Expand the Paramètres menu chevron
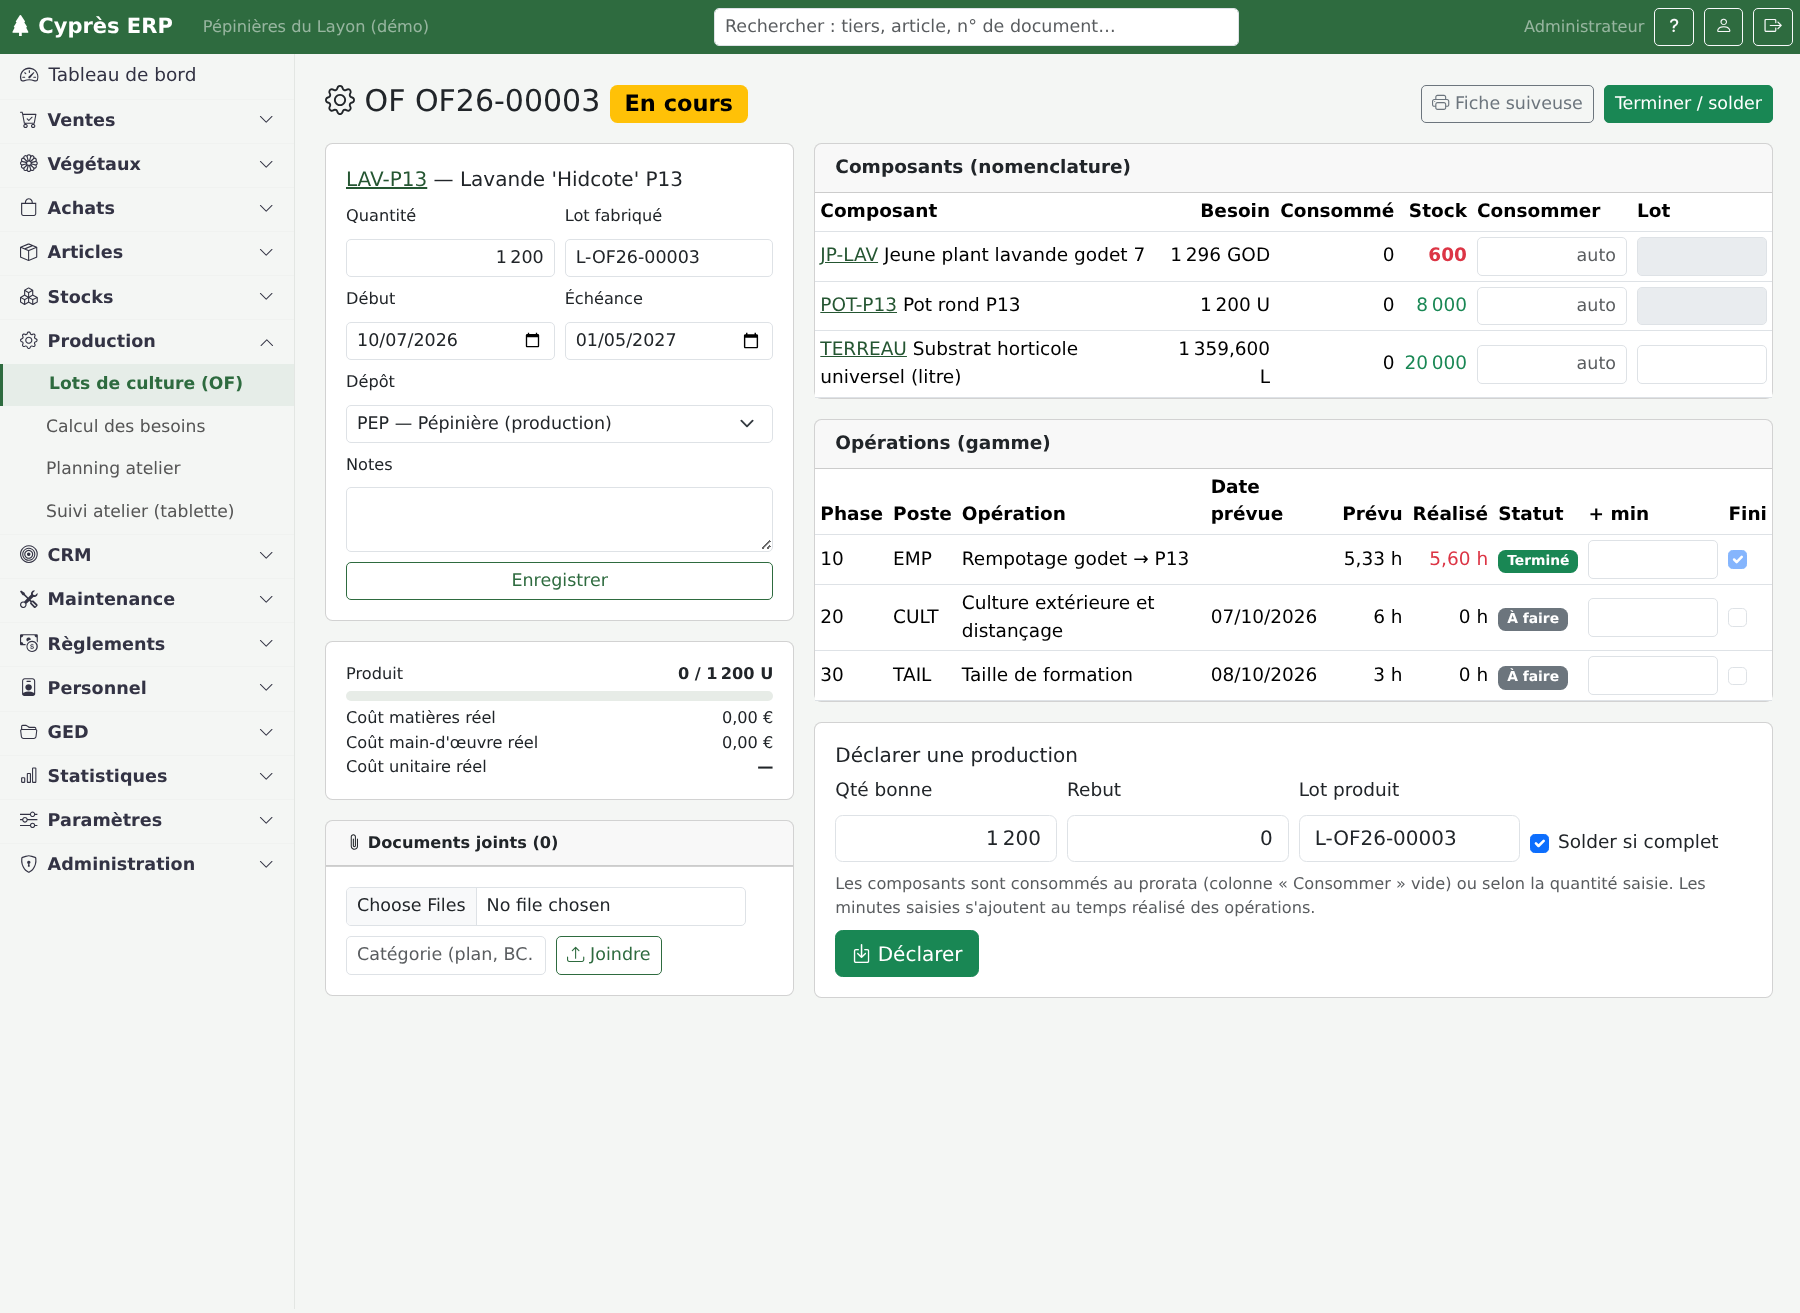The height and width of the screenshot is (1313, 1800). (x=266, y=820)
